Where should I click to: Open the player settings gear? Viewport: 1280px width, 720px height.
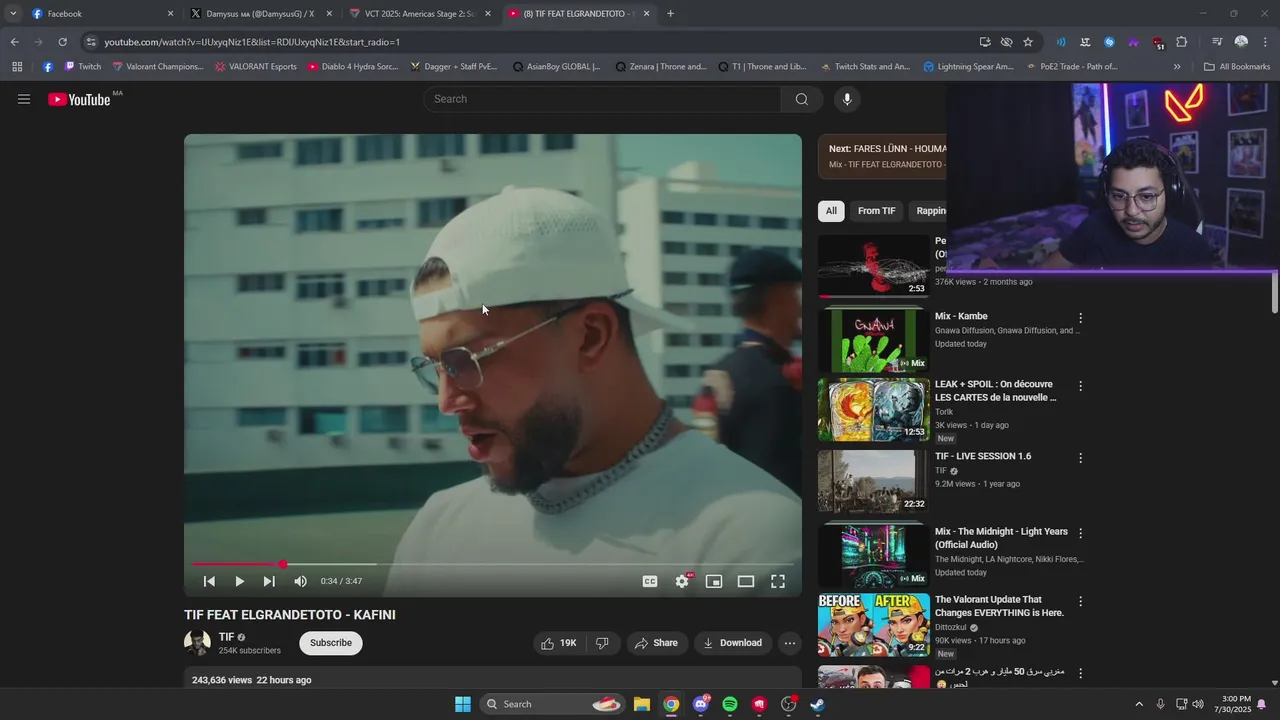tap(682, 581)
